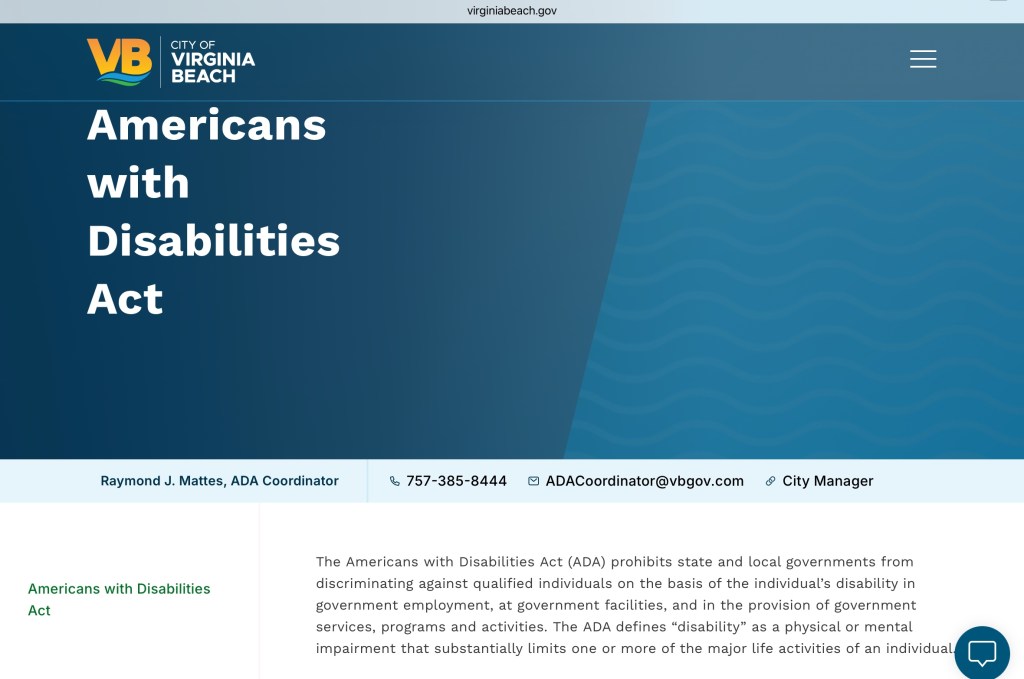Screen dimensions: 1024x679
Task: Click the VB wave logo
Action: (119, 61)
